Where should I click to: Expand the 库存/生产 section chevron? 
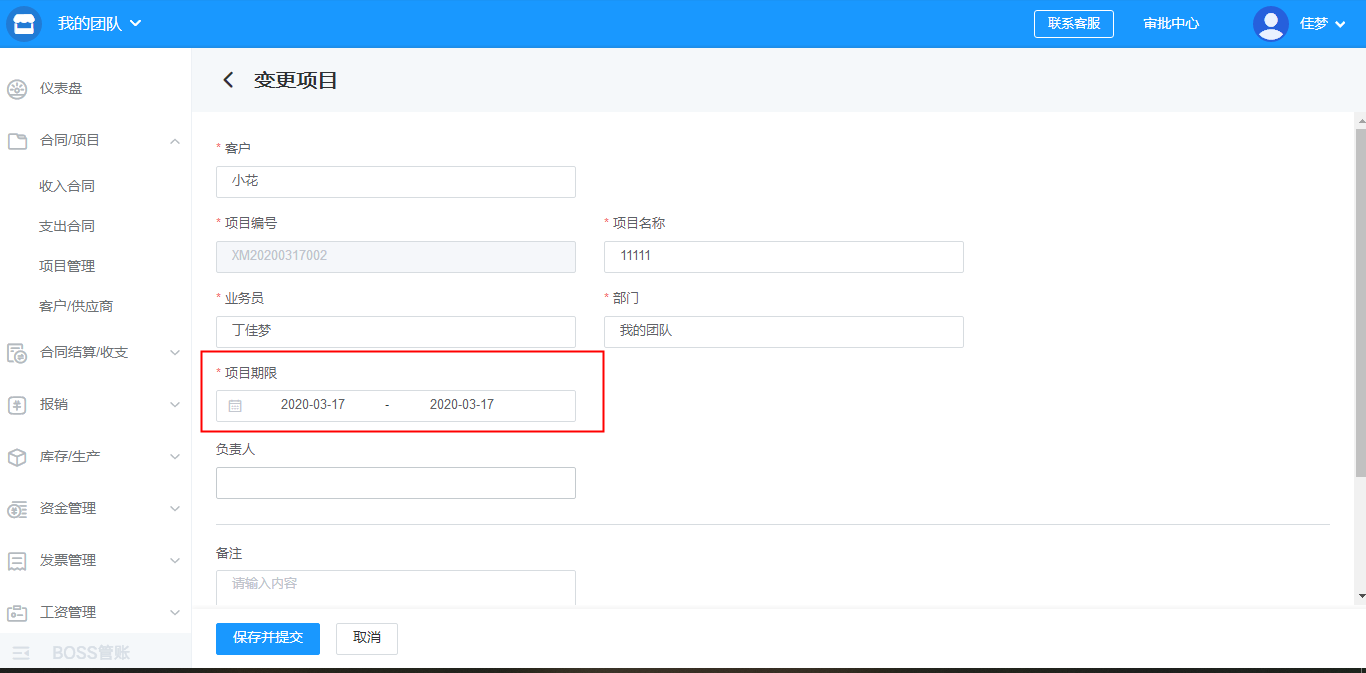click(x=175, y=457)
